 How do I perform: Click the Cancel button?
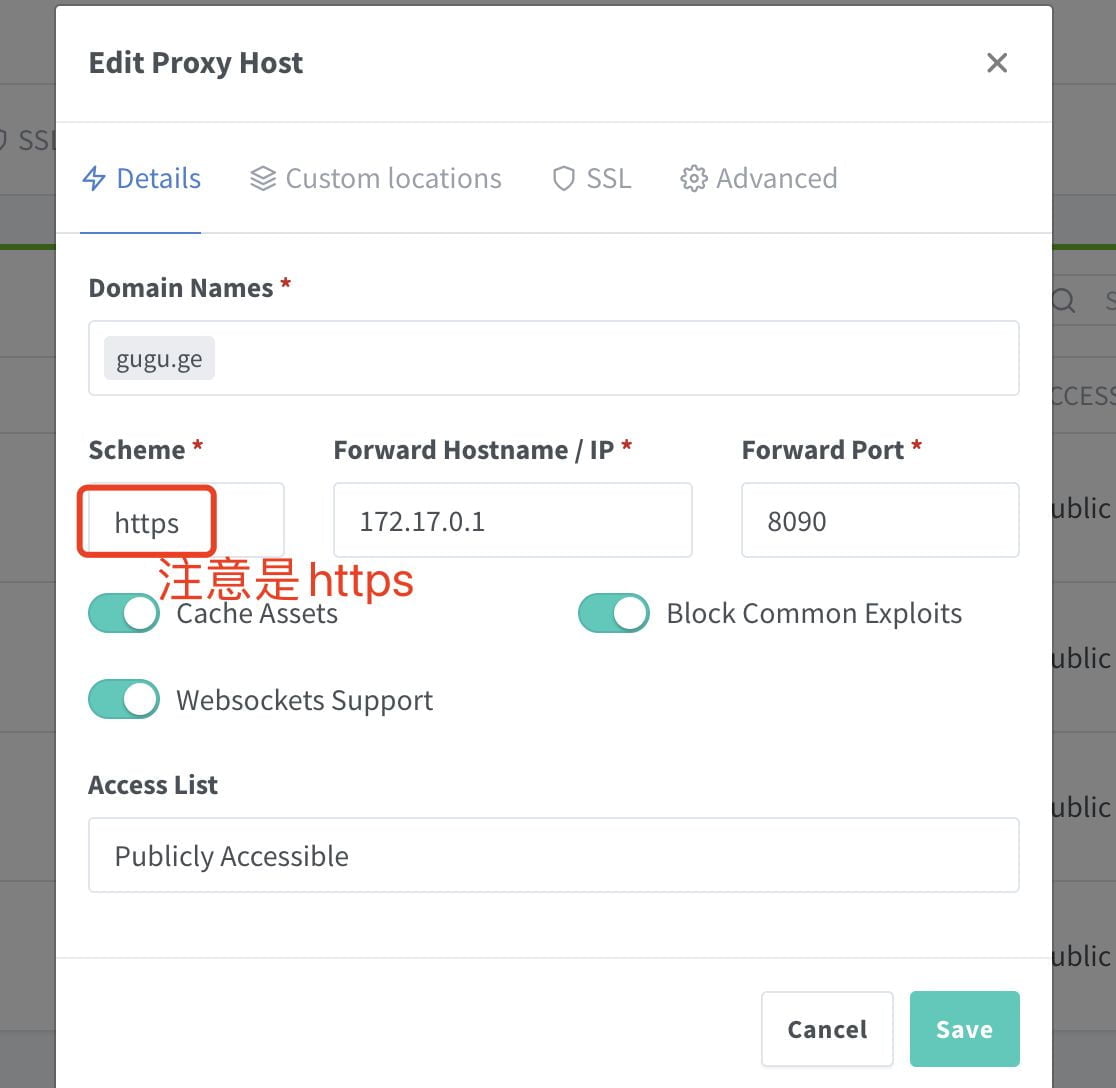click(x=827, y=1029)
